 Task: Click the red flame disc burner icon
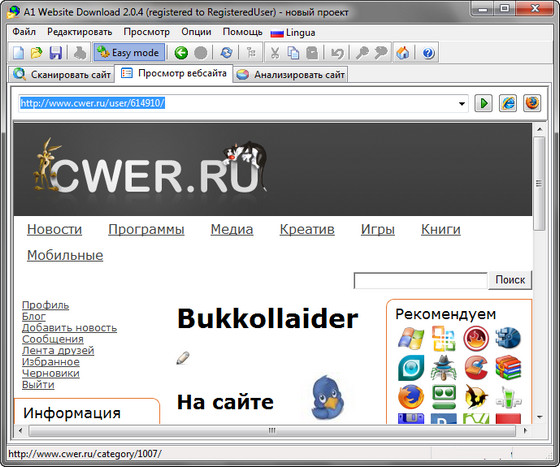476,338
